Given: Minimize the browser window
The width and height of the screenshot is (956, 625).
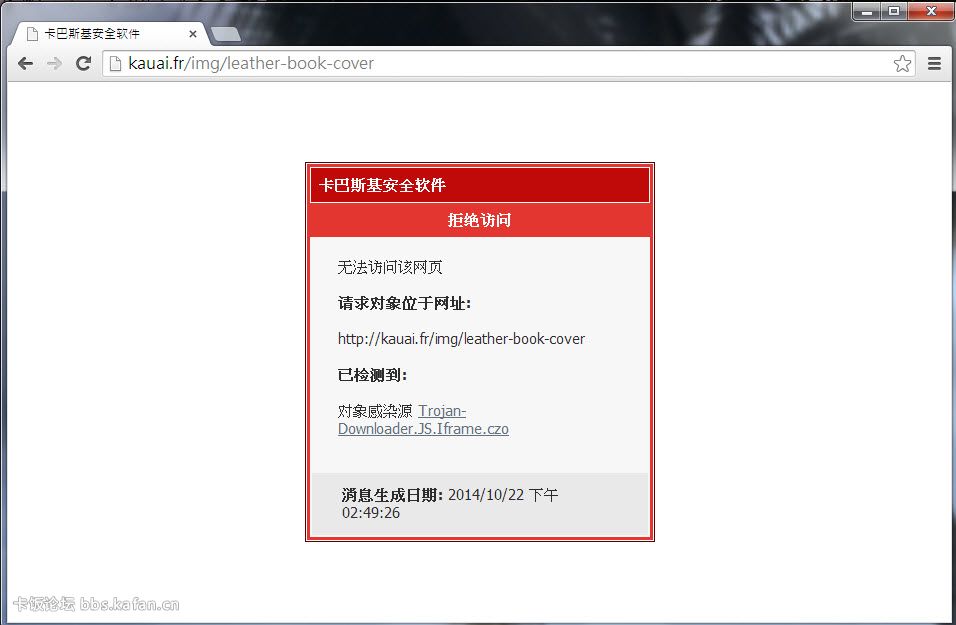Looking at the screenshot, I should [x=867, y=11].
